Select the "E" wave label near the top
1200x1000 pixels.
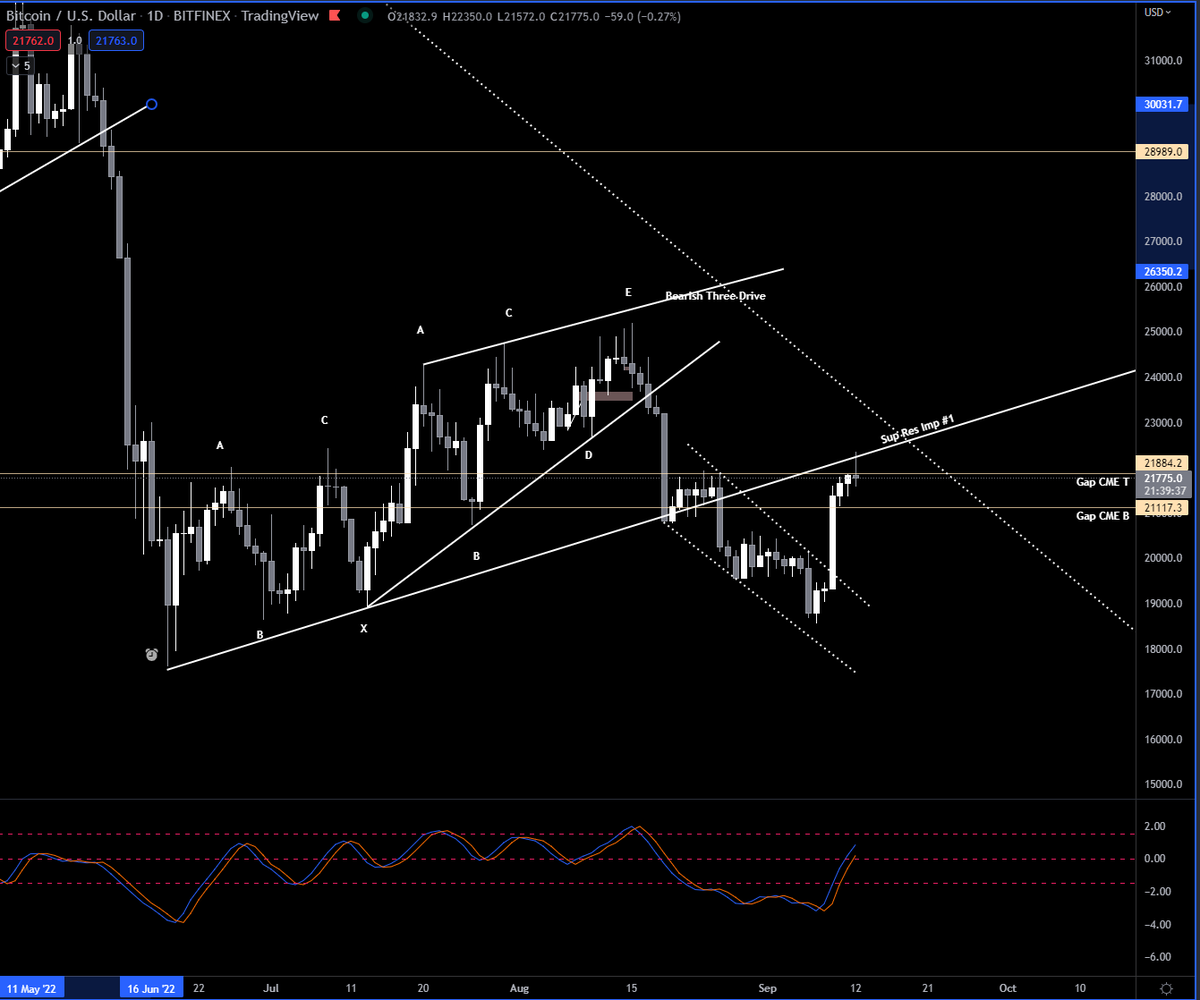click(628, 292)
